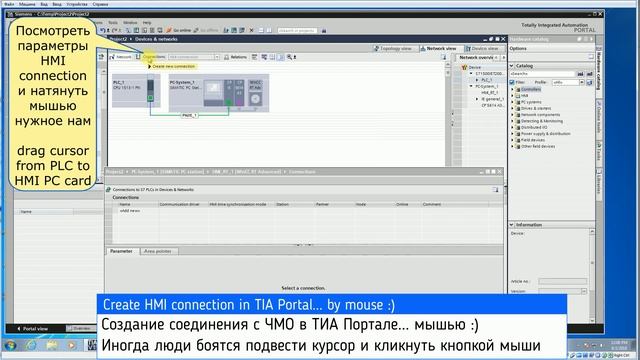Select the Field devices catalog folder
The height and width of the screenshot is (360, 640).
point(533,140)
